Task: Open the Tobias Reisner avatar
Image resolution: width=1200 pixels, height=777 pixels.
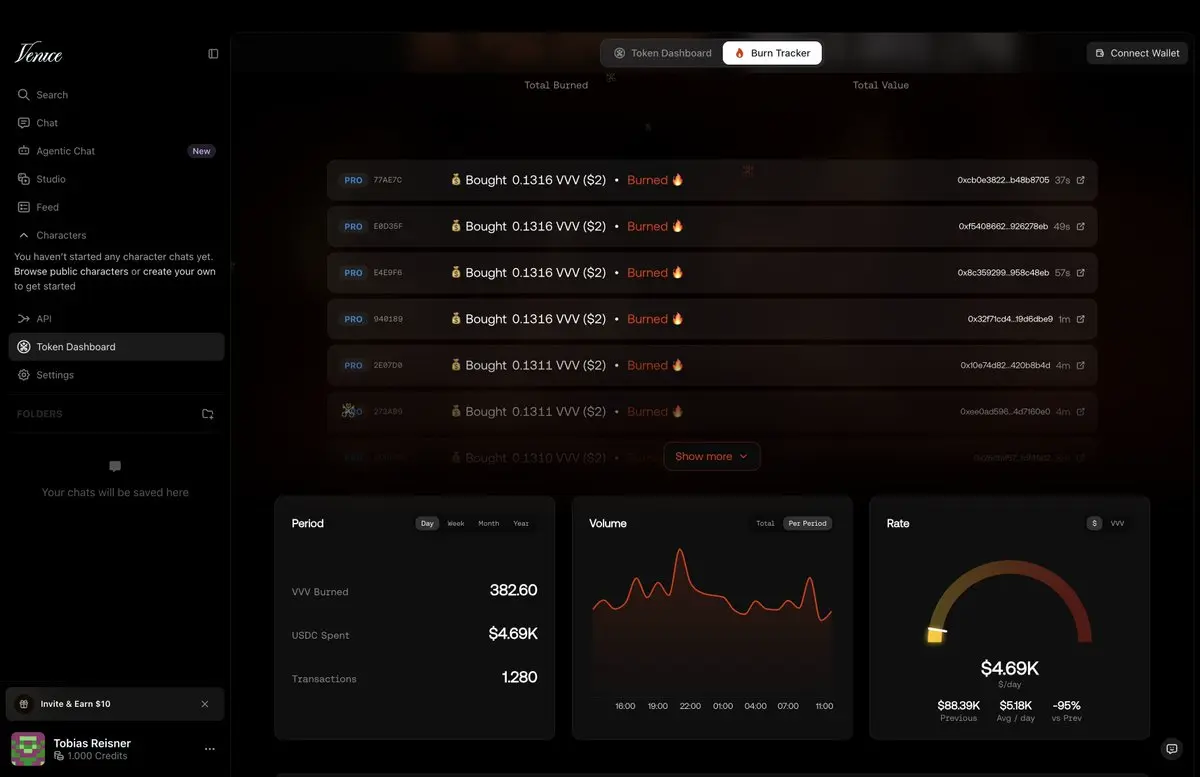Action: coord(28,749)
